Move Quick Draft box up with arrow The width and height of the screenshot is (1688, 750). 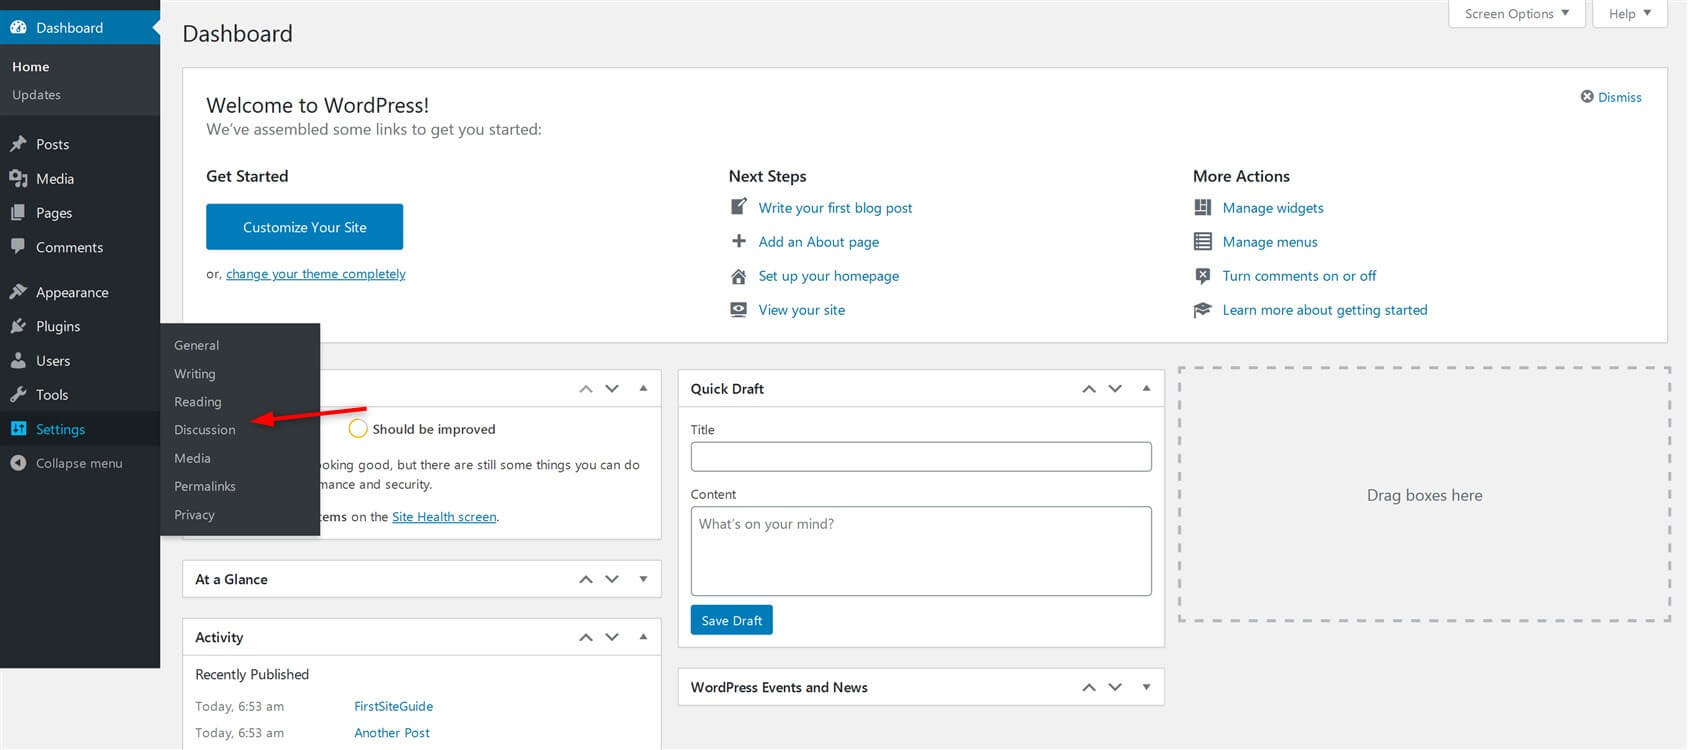click(x=1089, y=389)
